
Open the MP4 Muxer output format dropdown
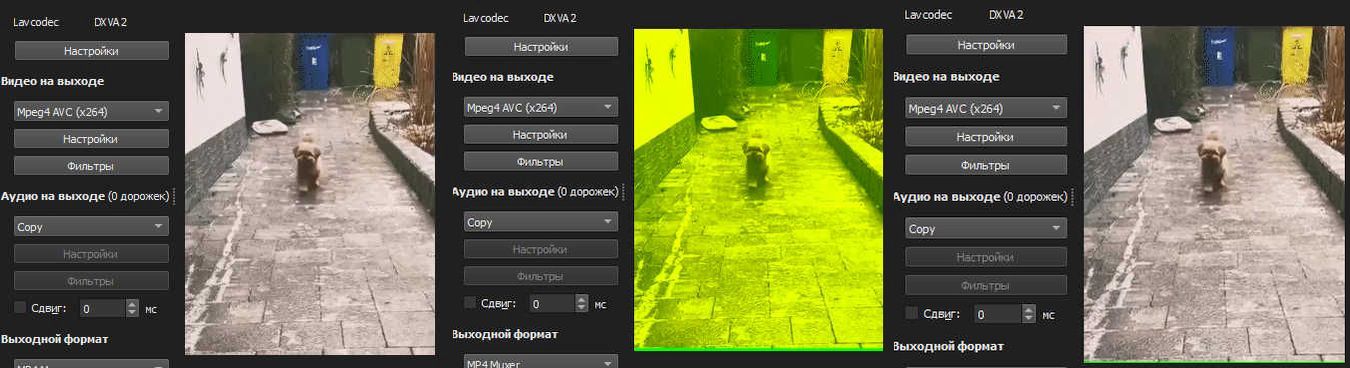click(x=541, y=361)
